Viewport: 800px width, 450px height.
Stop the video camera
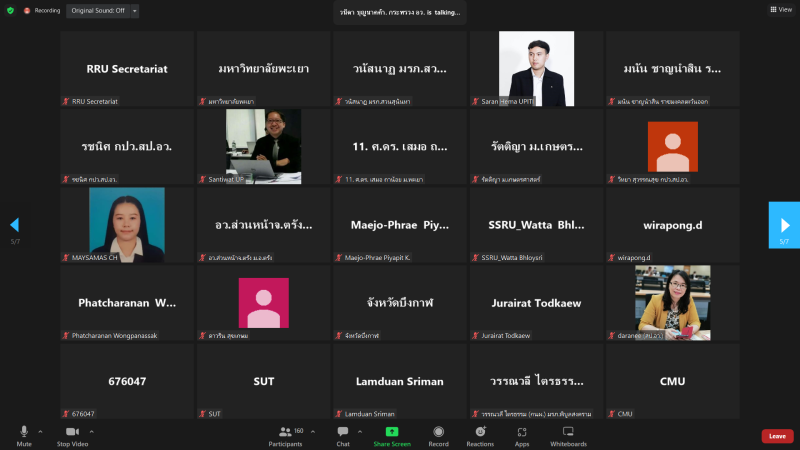71,434
